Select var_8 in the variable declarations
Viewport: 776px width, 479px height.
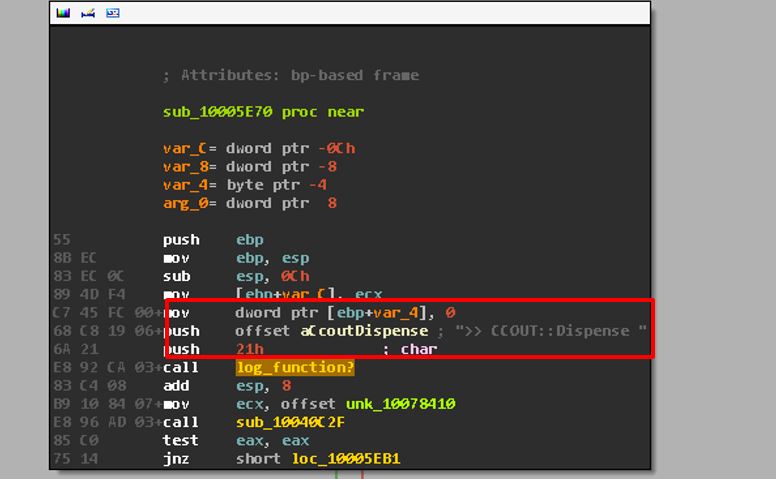186,167
